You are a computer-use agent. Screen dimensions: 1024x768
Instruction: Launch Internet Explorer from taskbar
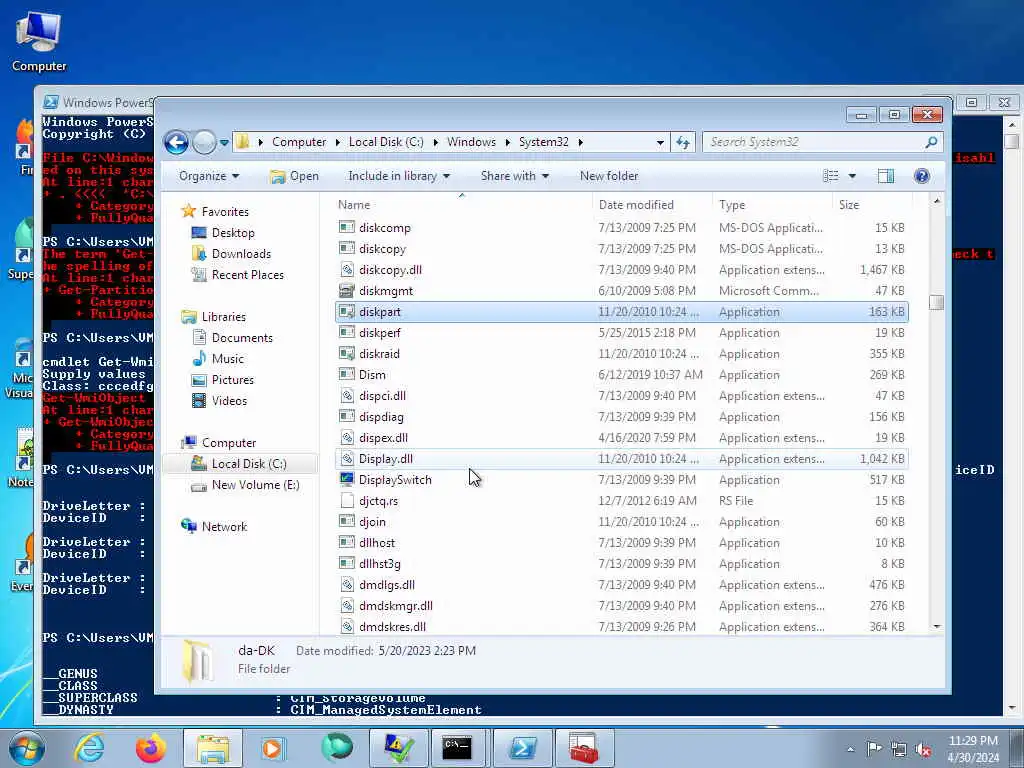pyautogui.click(x=89, y=748)
